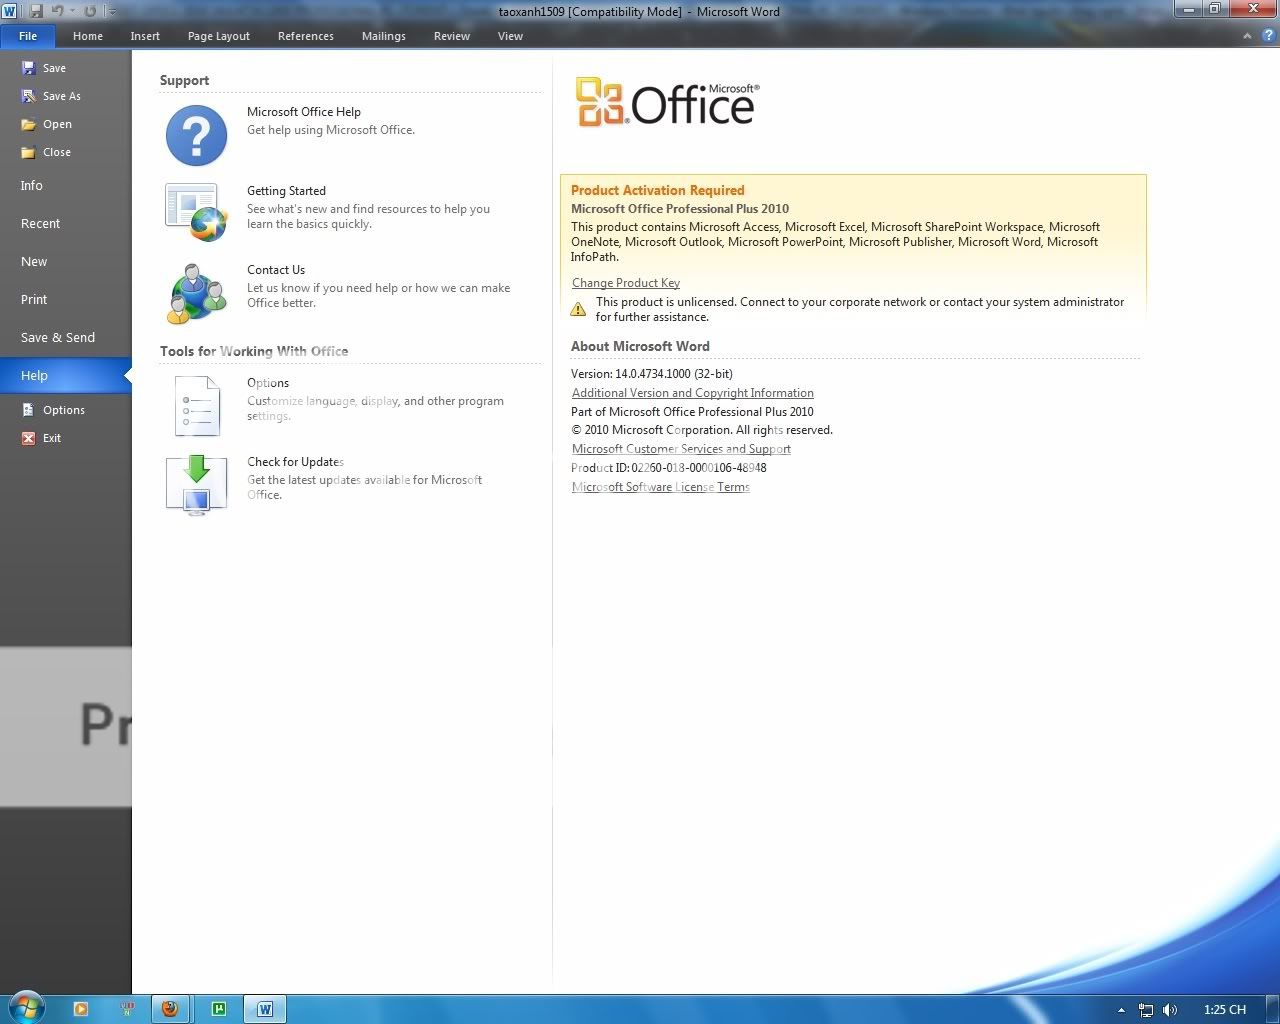Select Help in the Backstage menu
The height and width of the screenshot is (1024, 1280).
65,375
